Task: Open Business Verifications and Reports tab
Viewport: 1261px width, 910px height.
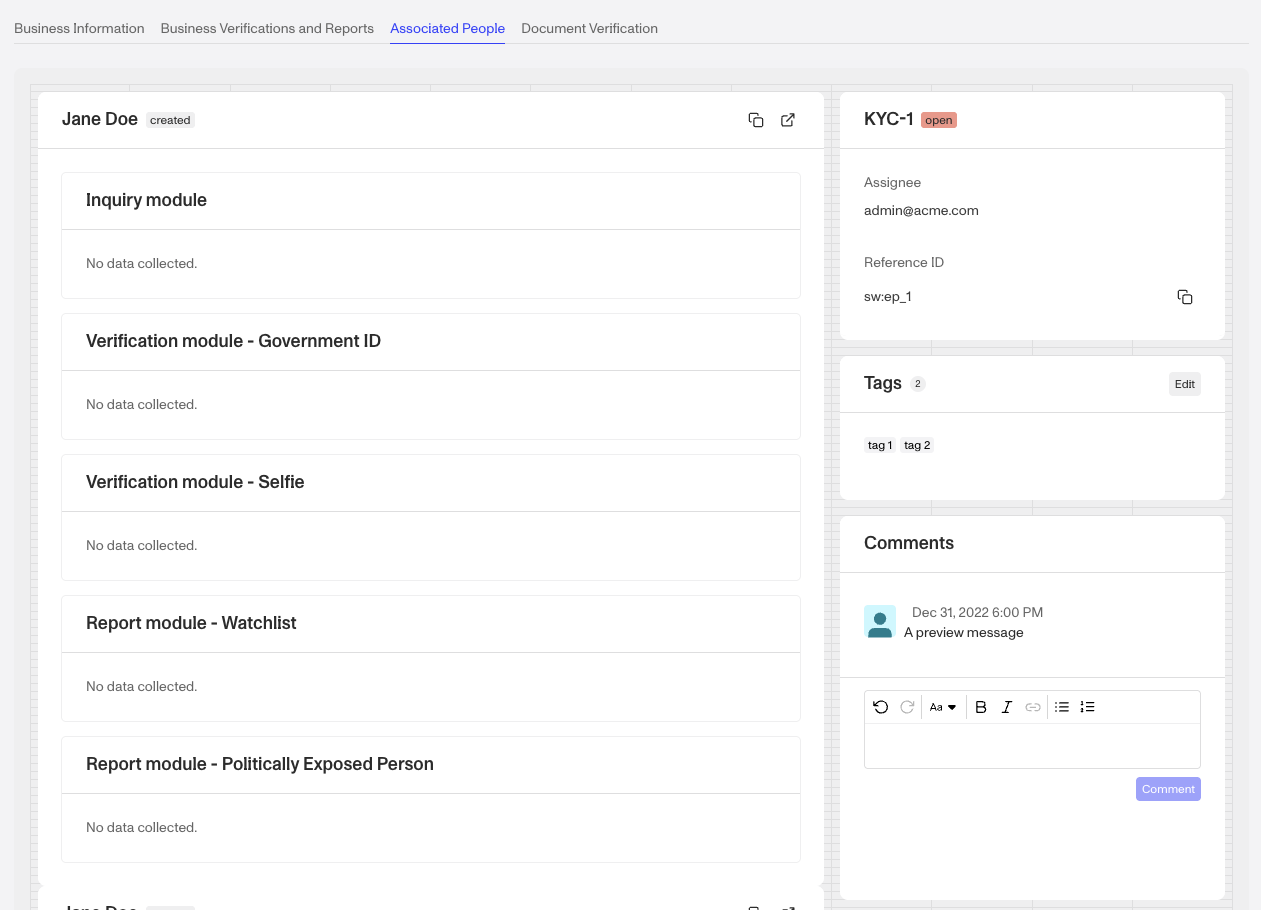Action: tap(267, 29)
